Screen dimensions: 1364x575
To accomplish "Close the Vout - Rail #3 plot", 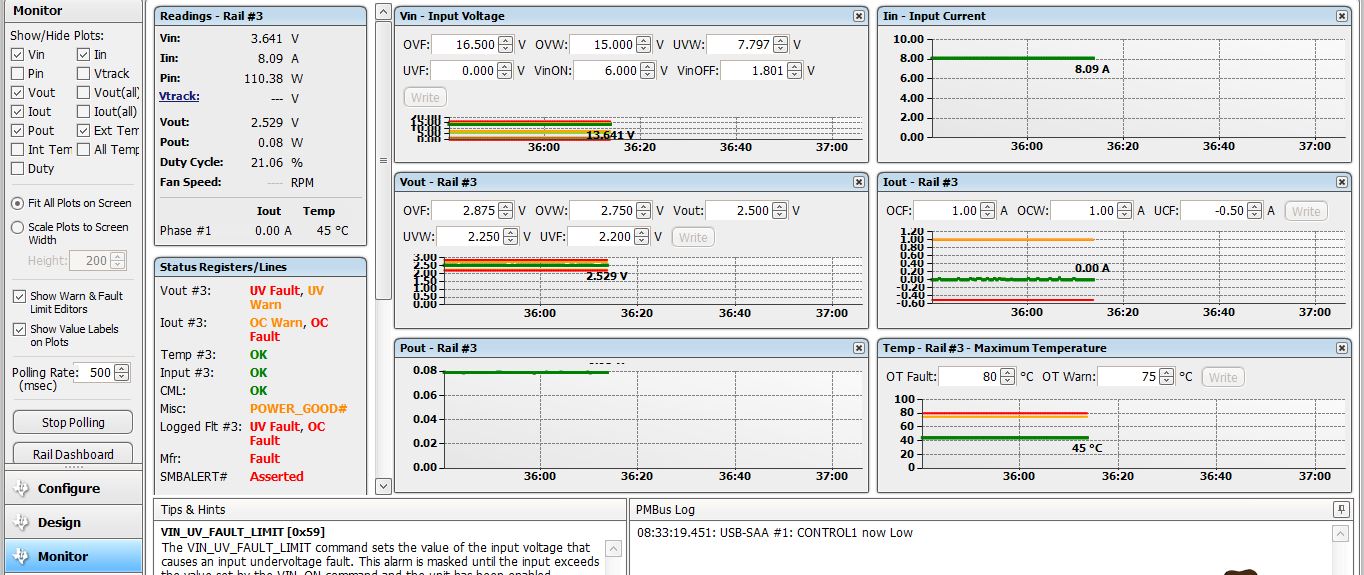I will (x=859, y=182).
